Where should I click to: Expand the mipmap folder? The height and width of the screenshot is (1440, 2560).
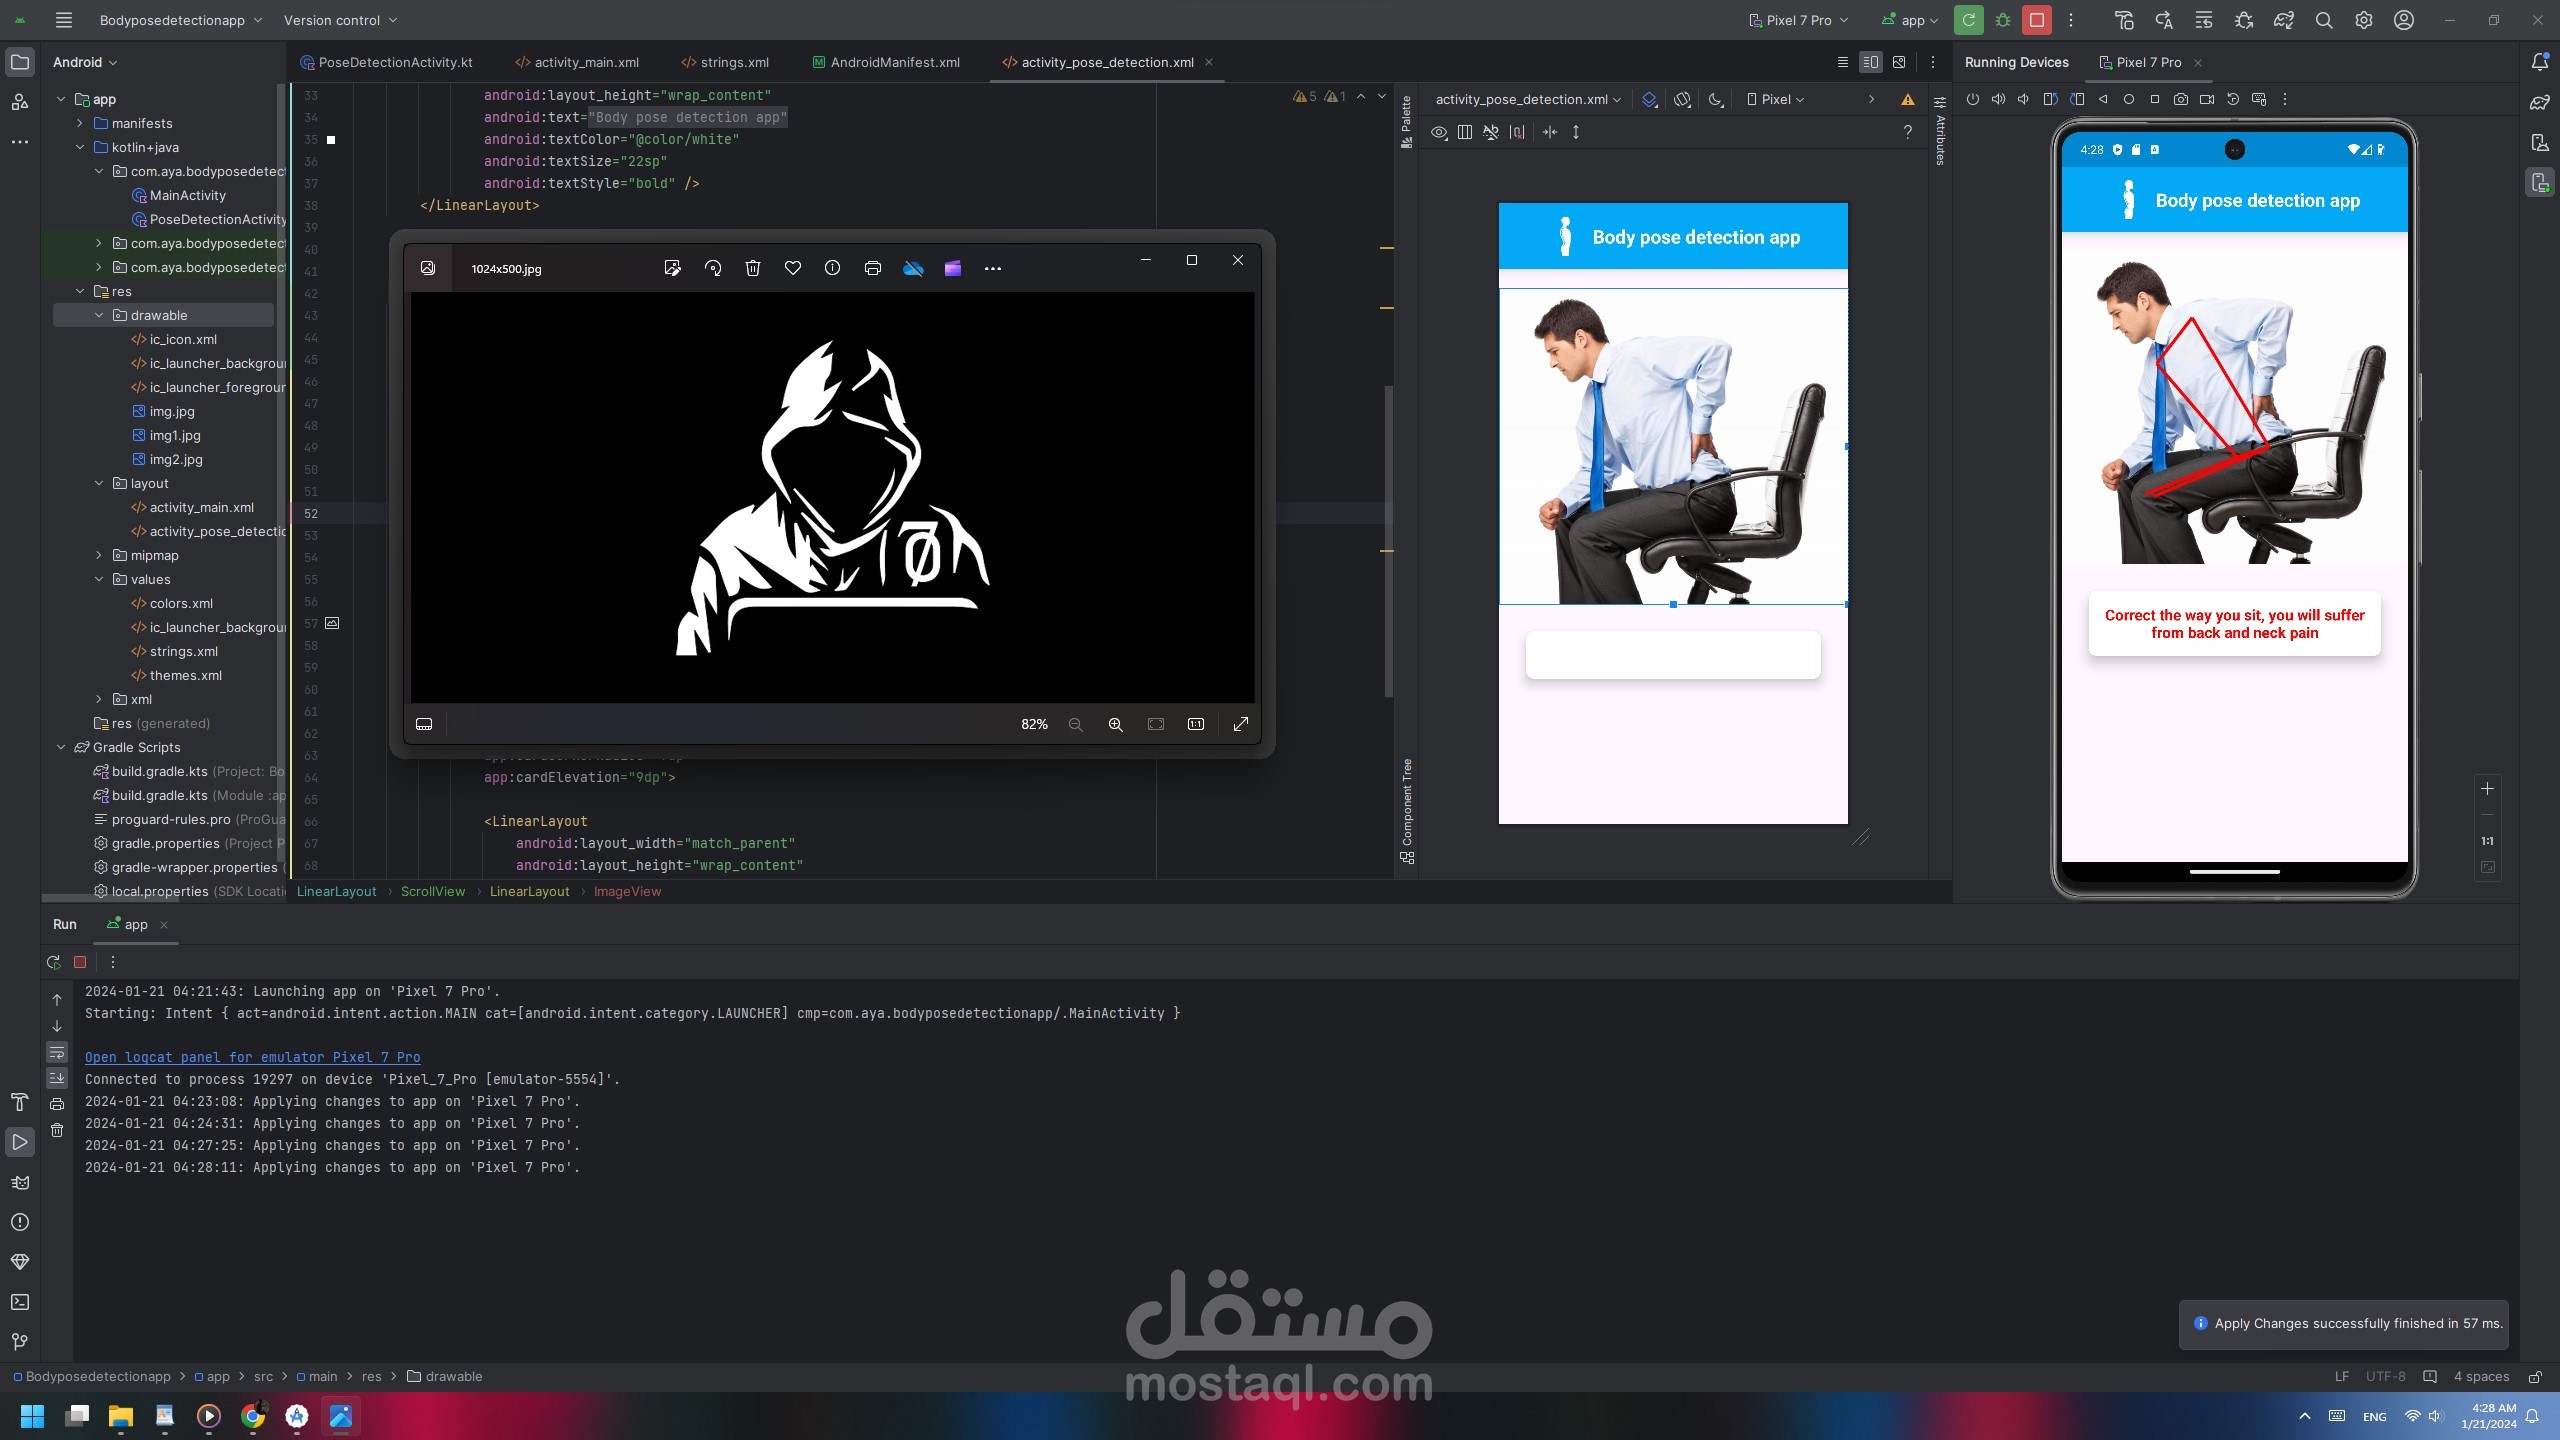pos(99,555)
